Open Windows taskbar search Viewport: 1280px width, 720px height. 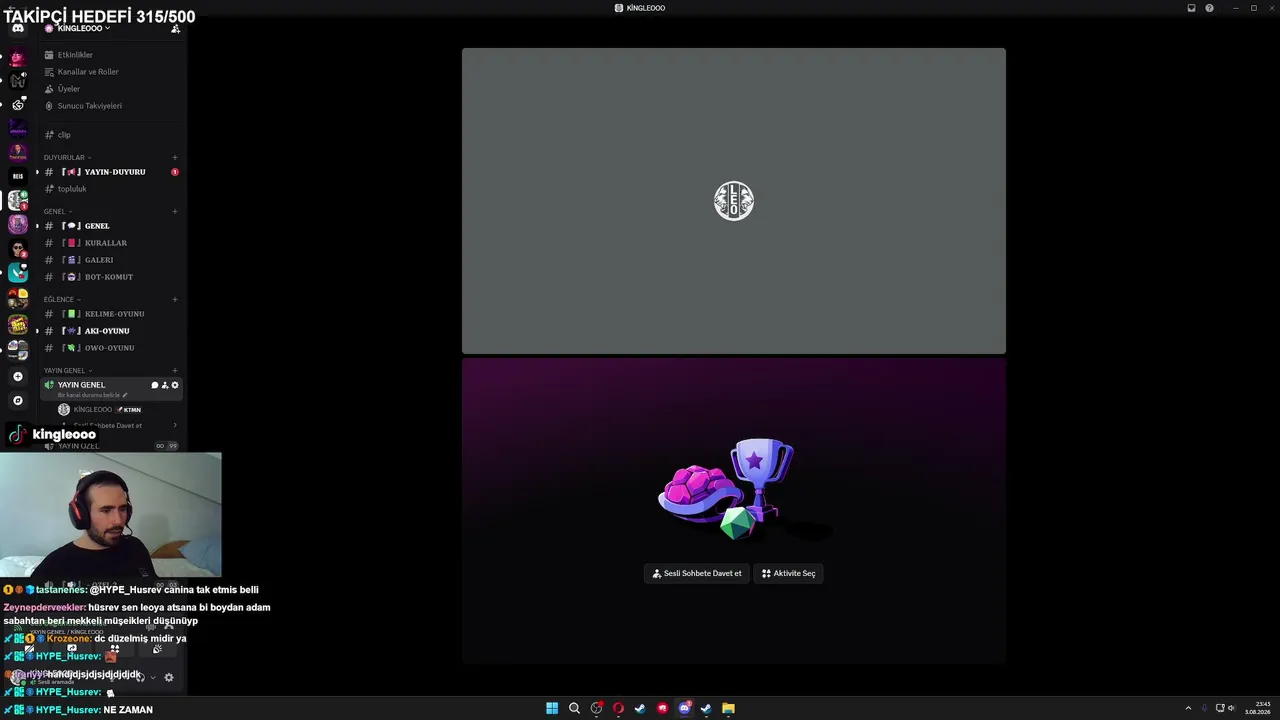tap(574, 708)
